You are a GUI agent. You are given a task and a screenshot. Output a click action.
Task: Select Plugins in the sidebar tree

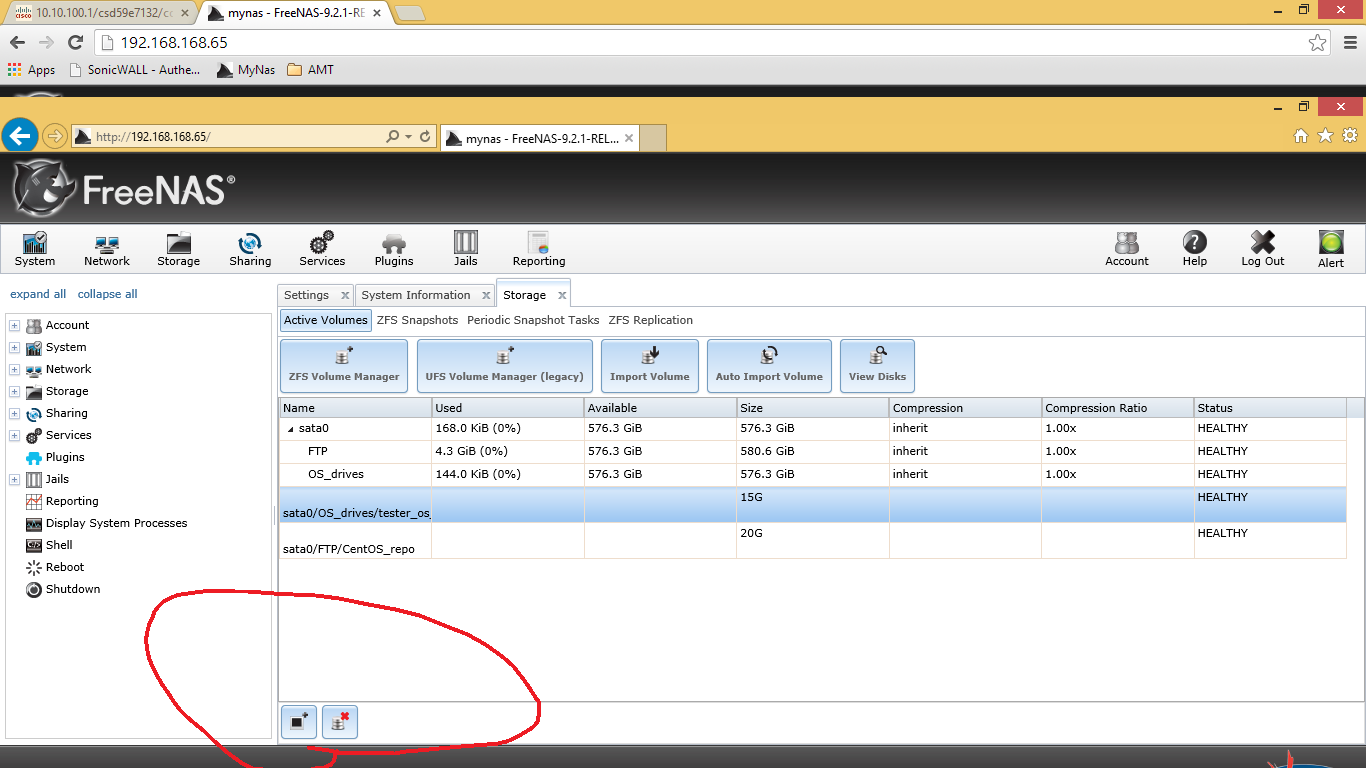click(x=65, y=457)
